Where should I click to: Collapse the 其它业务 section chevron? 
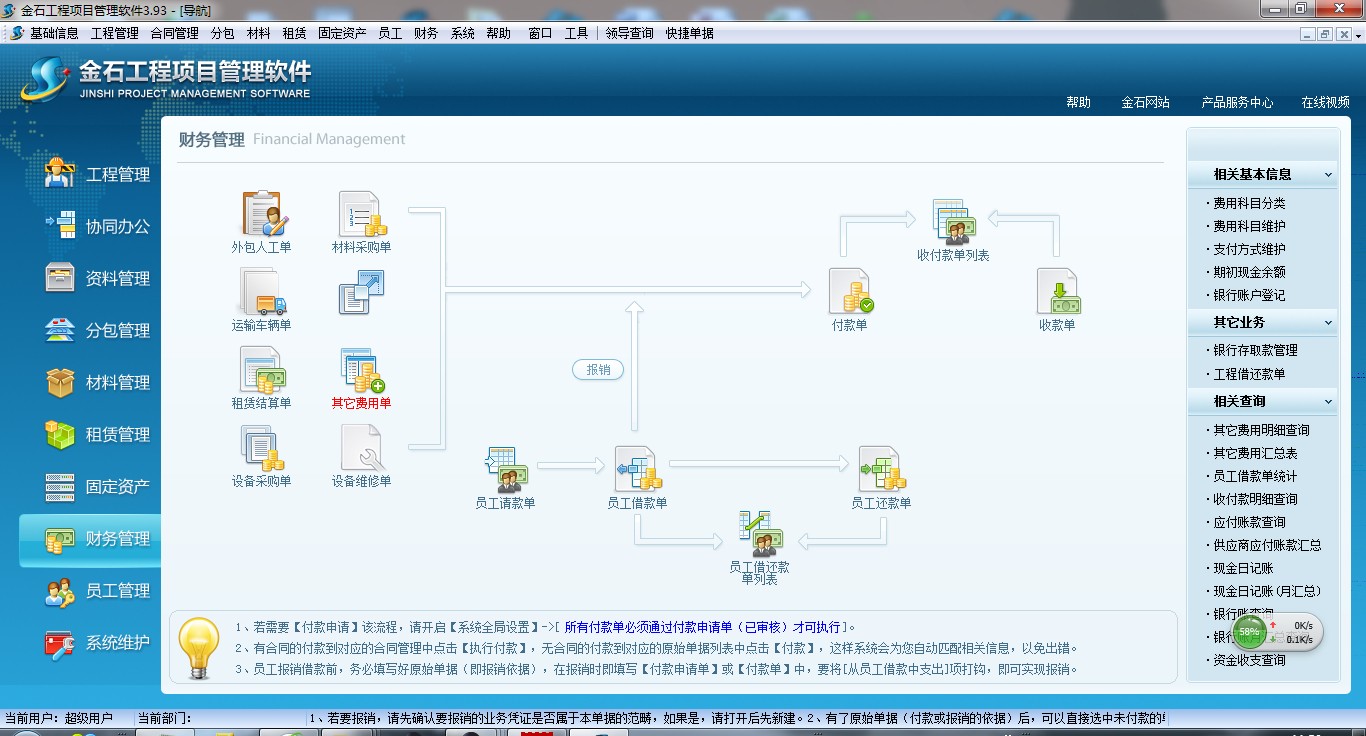tap(1328, 323)
